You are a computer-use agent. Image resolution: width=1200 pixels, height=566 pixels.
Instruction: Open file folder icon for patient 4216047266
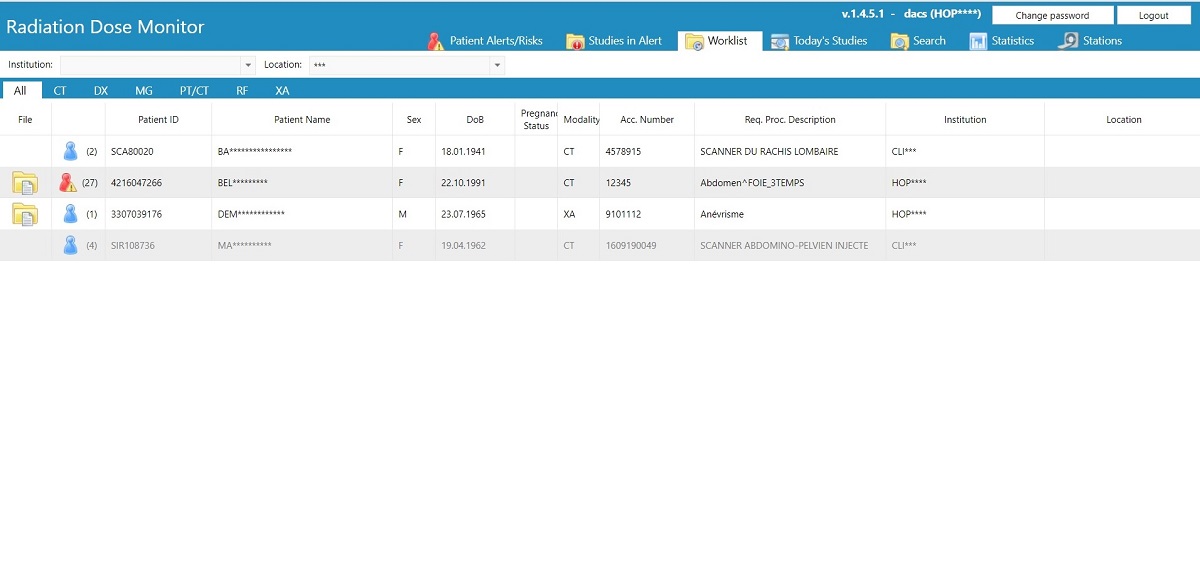(25, 183)
